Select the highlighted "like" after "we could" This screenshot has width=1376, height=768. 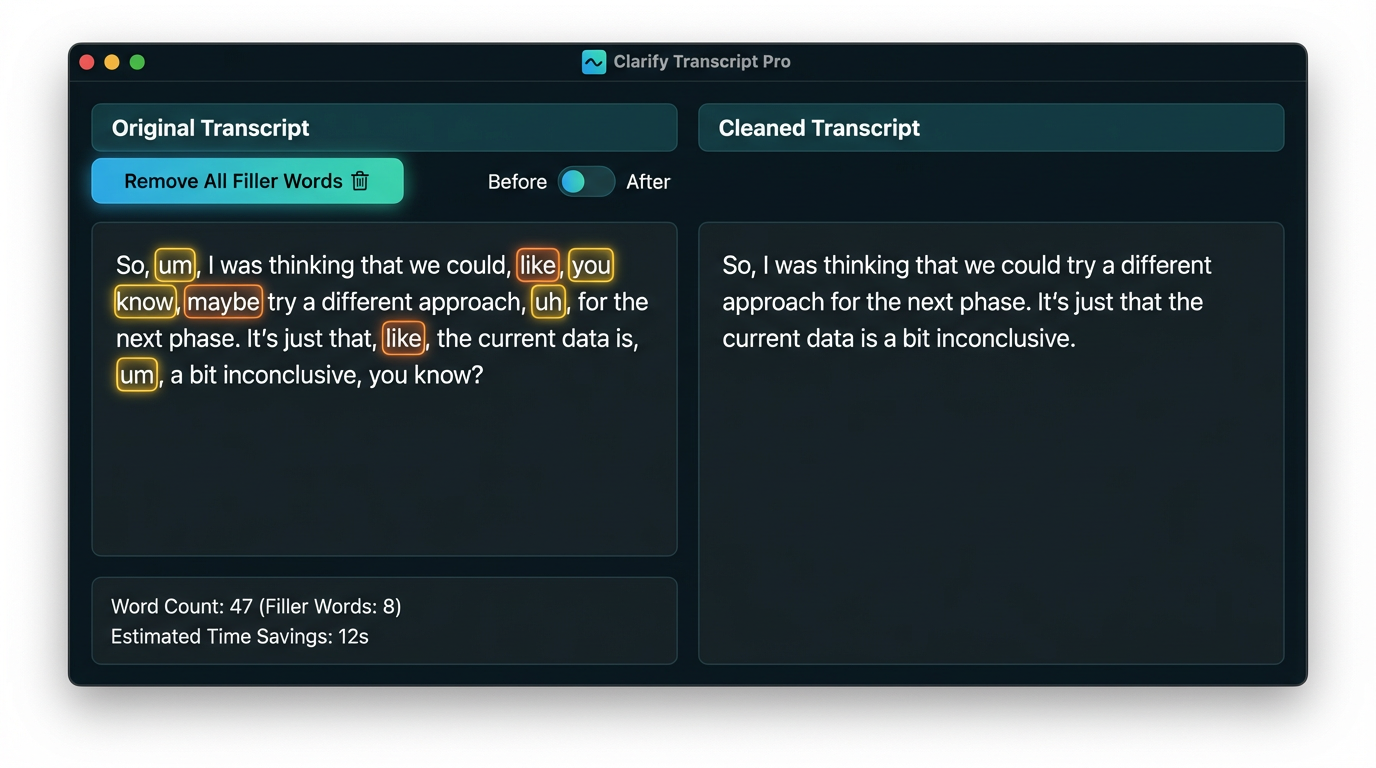point(537,265)
